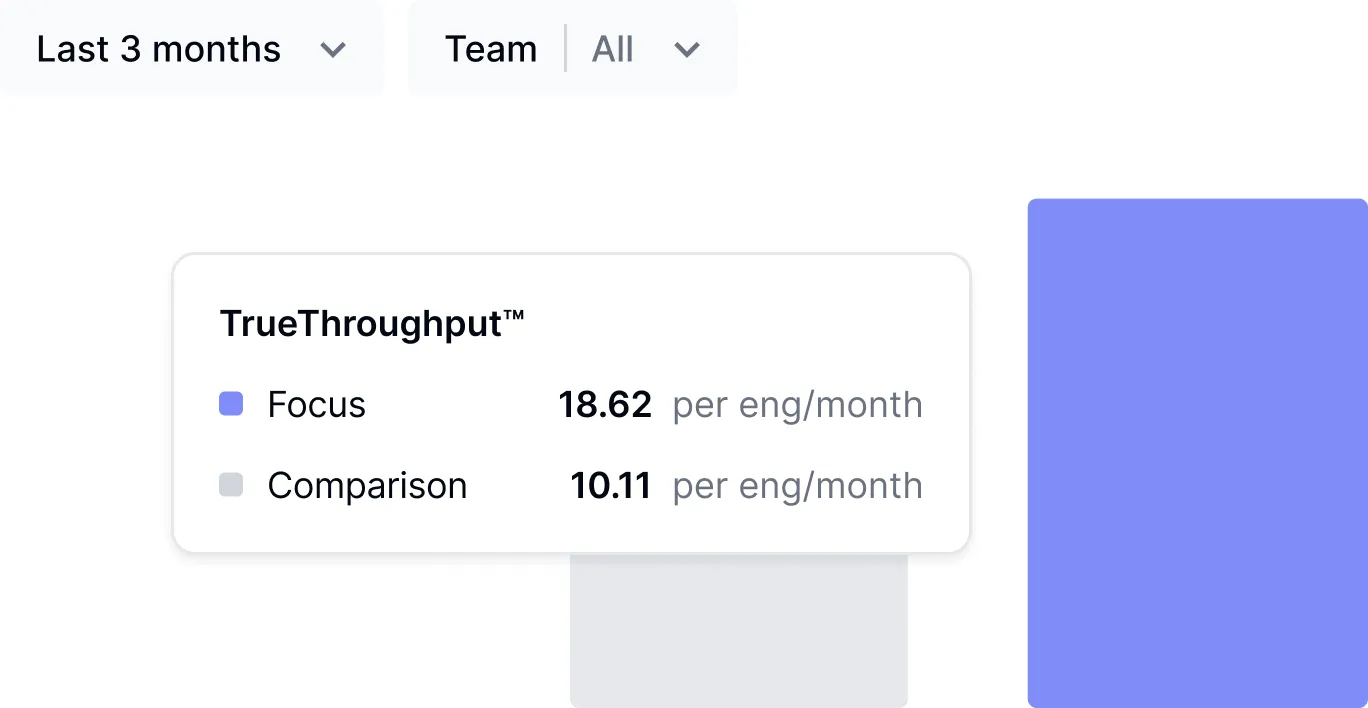Click "per eng/month" unit in Comparison row
Image resolution: width=1368 pixels, height=708 pixels.
(x=797, y=486)
